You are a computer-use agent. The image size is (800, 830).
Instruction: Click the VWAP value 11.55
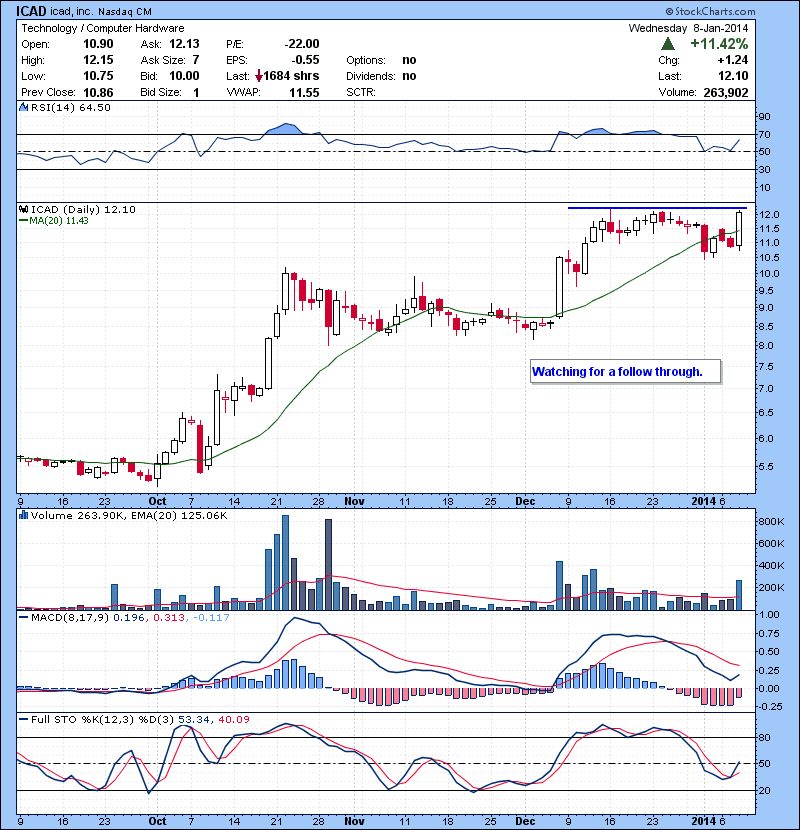pos(304,93)
